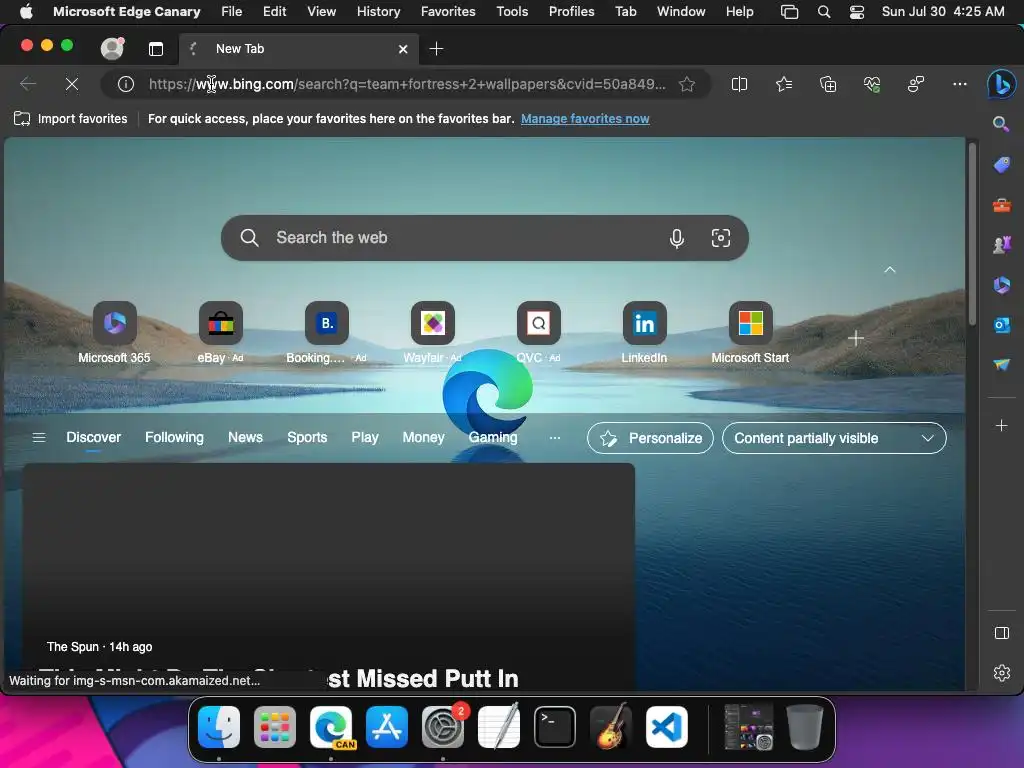1024x768 pixels.
Task: Click the Personalize button
Action: (x=650, y=438)
